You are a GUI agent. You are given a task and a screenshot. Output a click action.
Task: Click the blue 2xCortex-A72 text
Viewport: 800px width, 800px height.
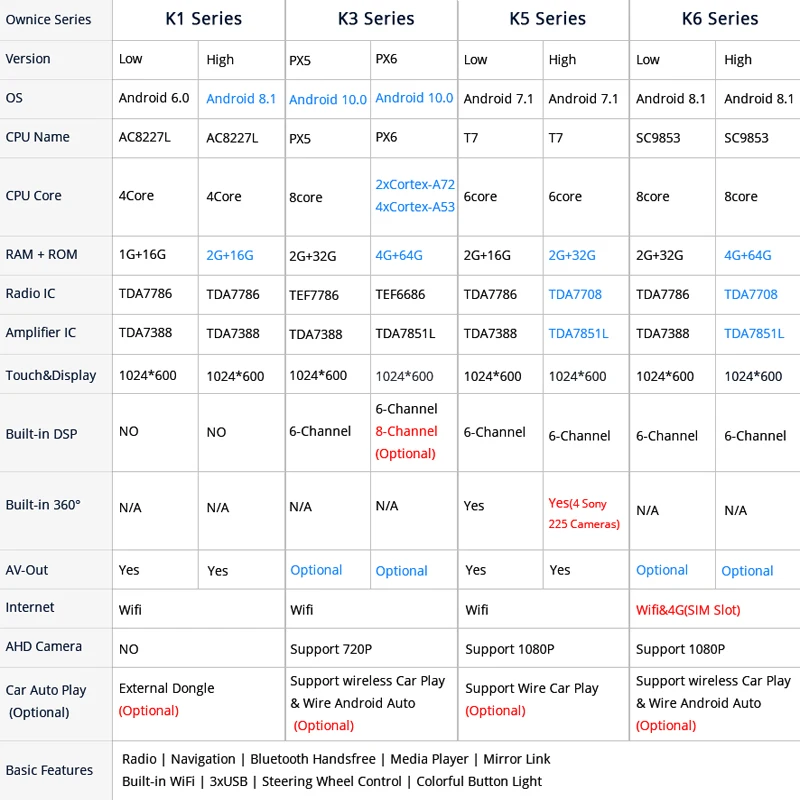pyautogui.click(x=415, y=185)
